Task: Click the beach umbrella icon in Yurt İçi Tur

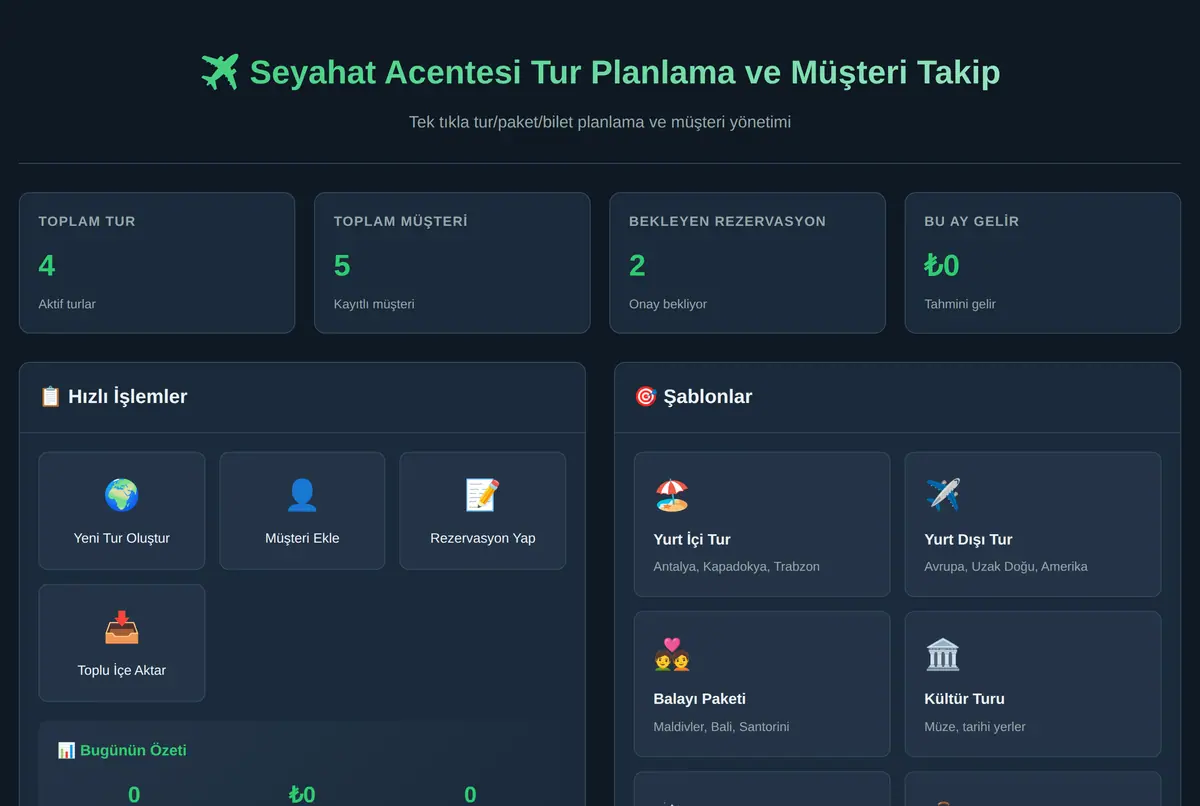Action: click(x=672, y=495)
